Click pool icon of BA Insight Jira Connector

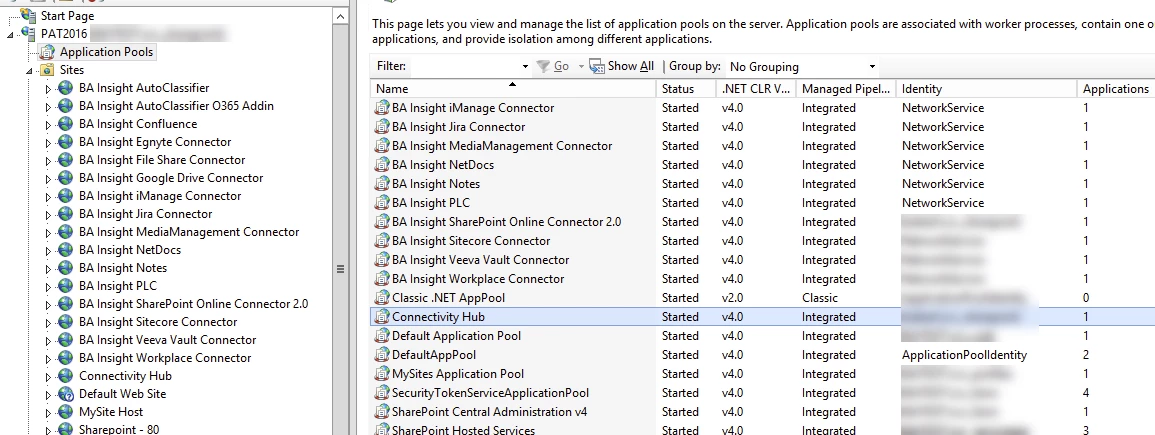tap(382, 127)
